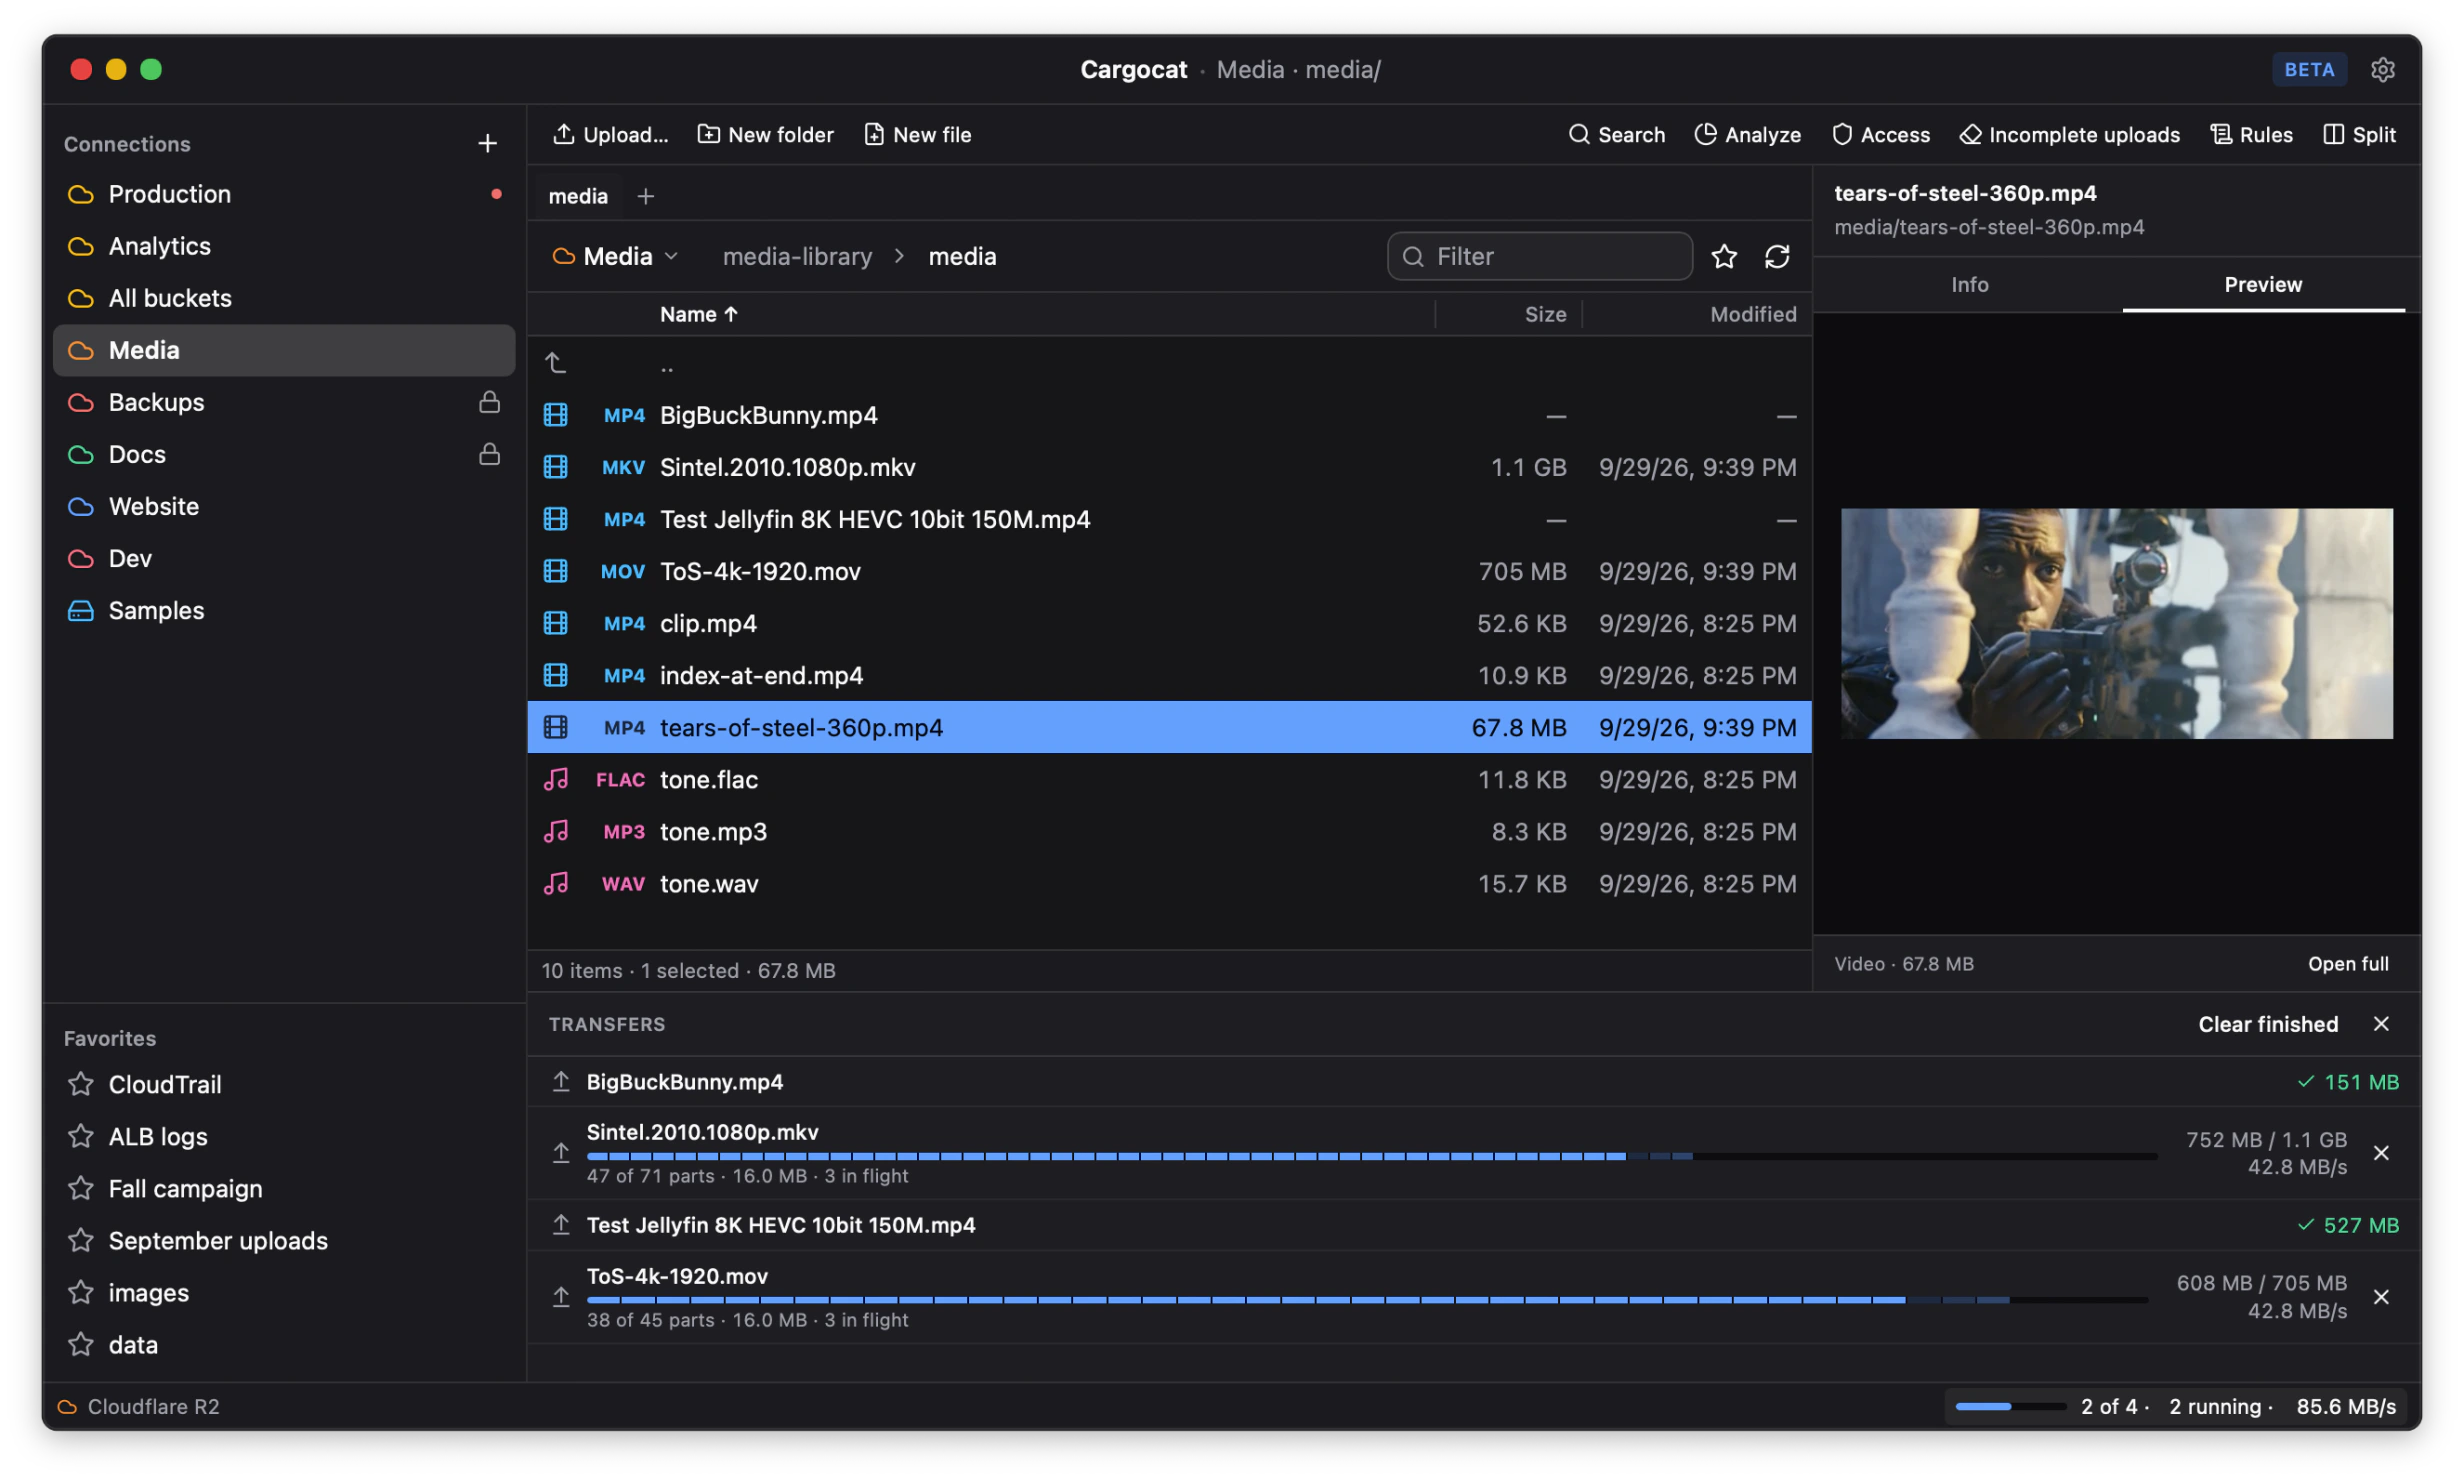Cancel the Sintel.2010.1080p.mkv transfer
This screenshot has width=2464, height=1480.
(x=2380, y=1153)
